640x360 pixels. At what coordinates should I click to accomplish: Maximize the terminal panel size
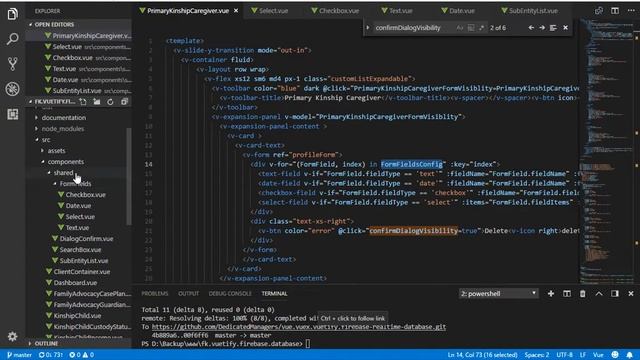(599, 293)
